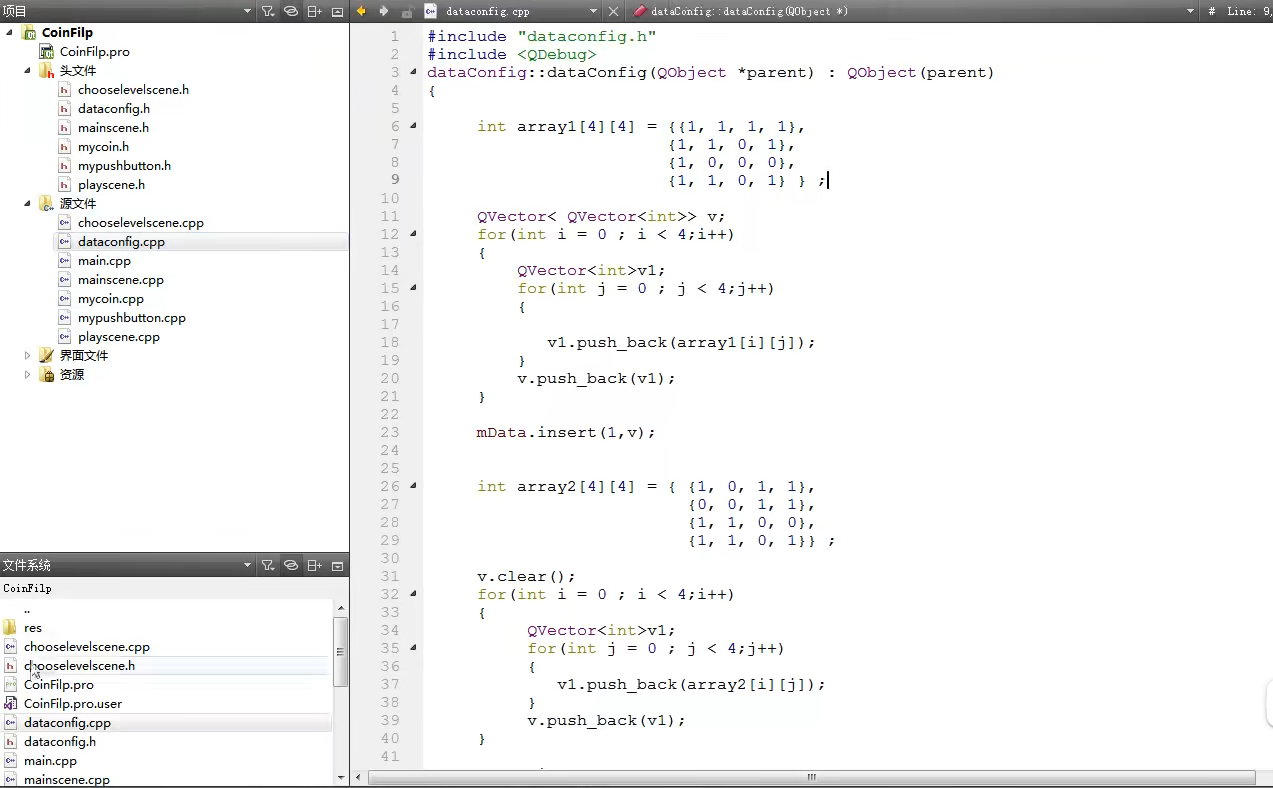1273x788 pixels.
Task: Open filter options in 文件系统 panel
Action: click(x=268, y=565)
